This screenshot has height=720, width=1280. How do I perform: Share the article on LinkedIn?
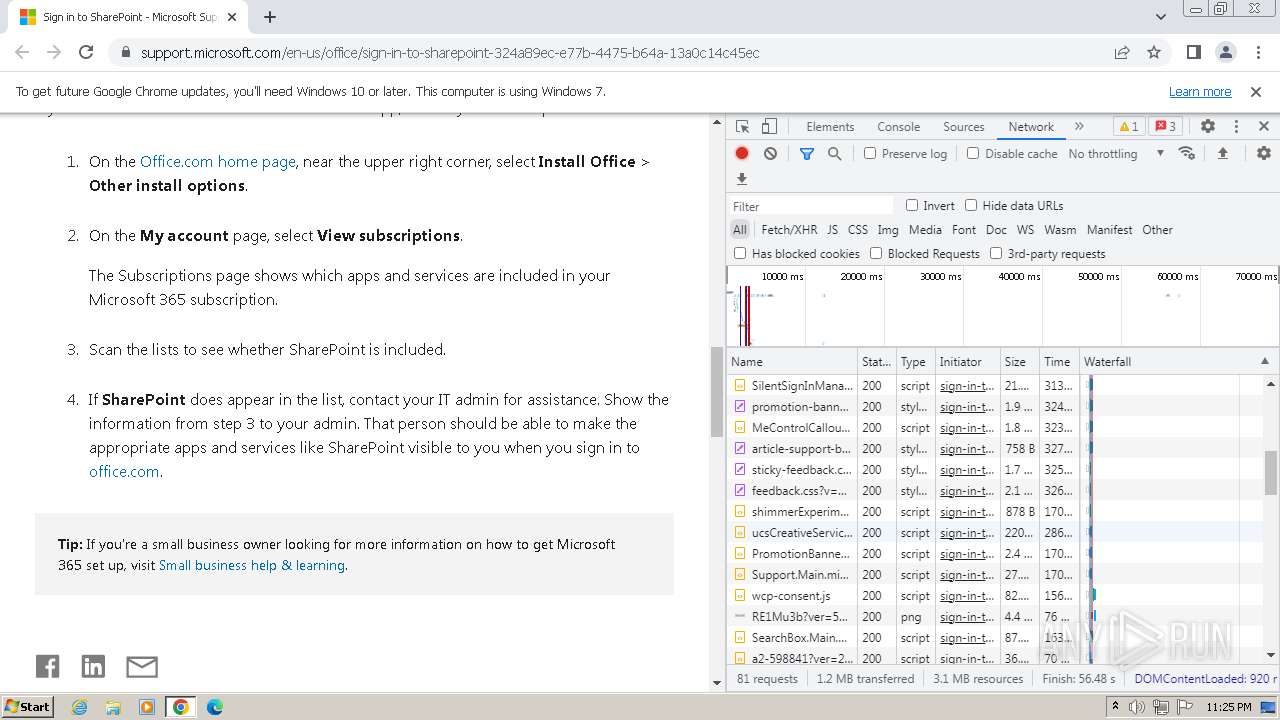click(x=93, y=667)
